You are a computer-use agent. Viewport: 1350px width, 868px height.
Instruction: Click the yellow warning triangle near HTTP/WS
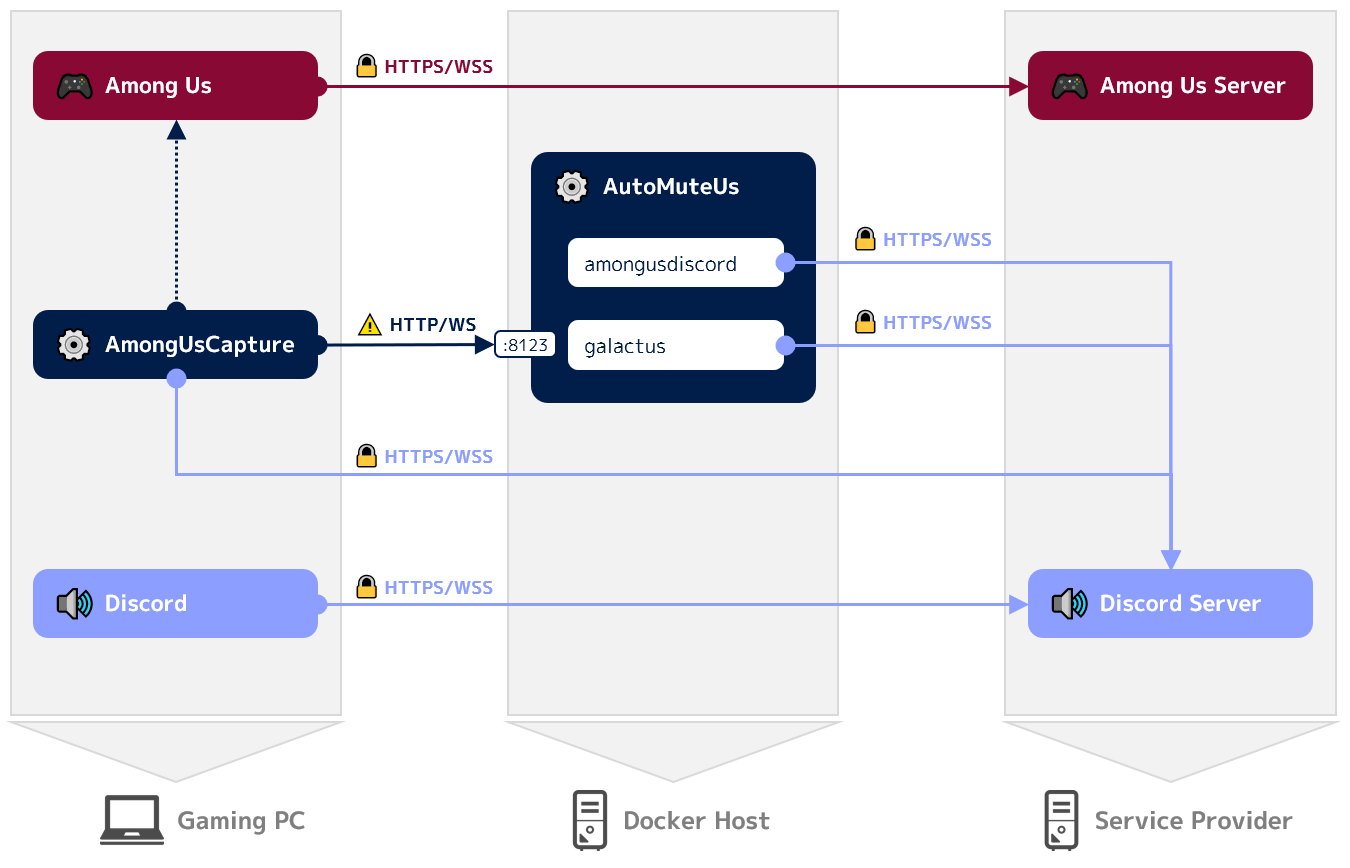point(370,325)
